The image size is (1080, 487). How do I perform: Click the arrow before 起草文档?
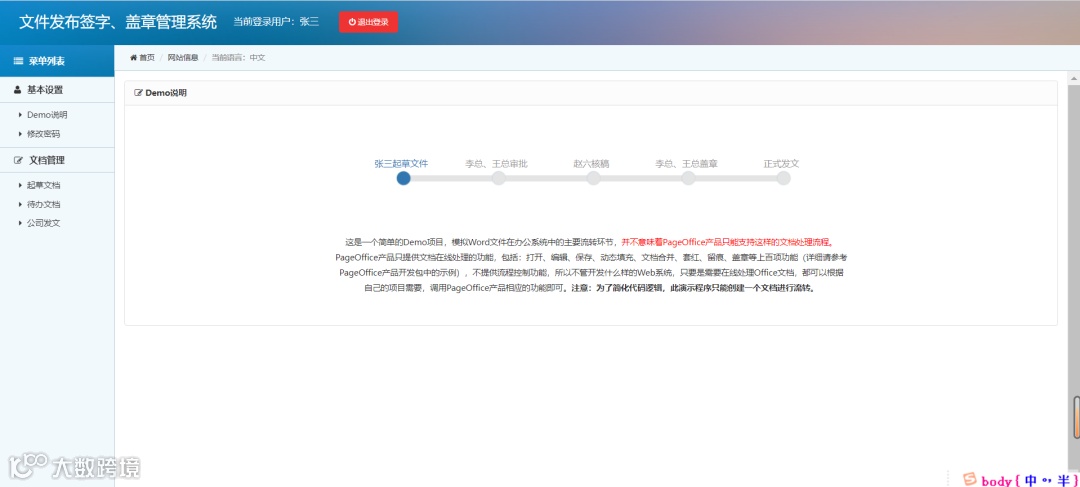tap(21, 185)
